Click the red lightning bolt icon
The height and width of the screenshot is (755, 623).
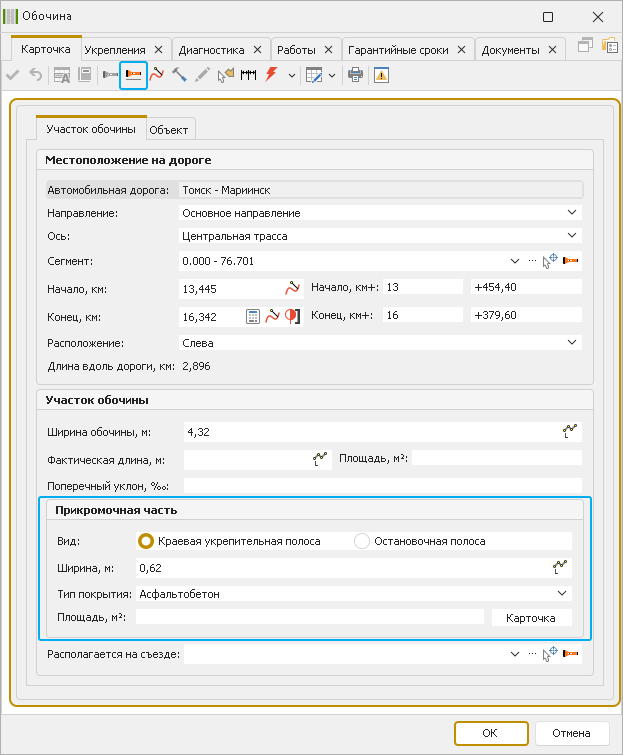pyautogui.click(x=271, y=75)
